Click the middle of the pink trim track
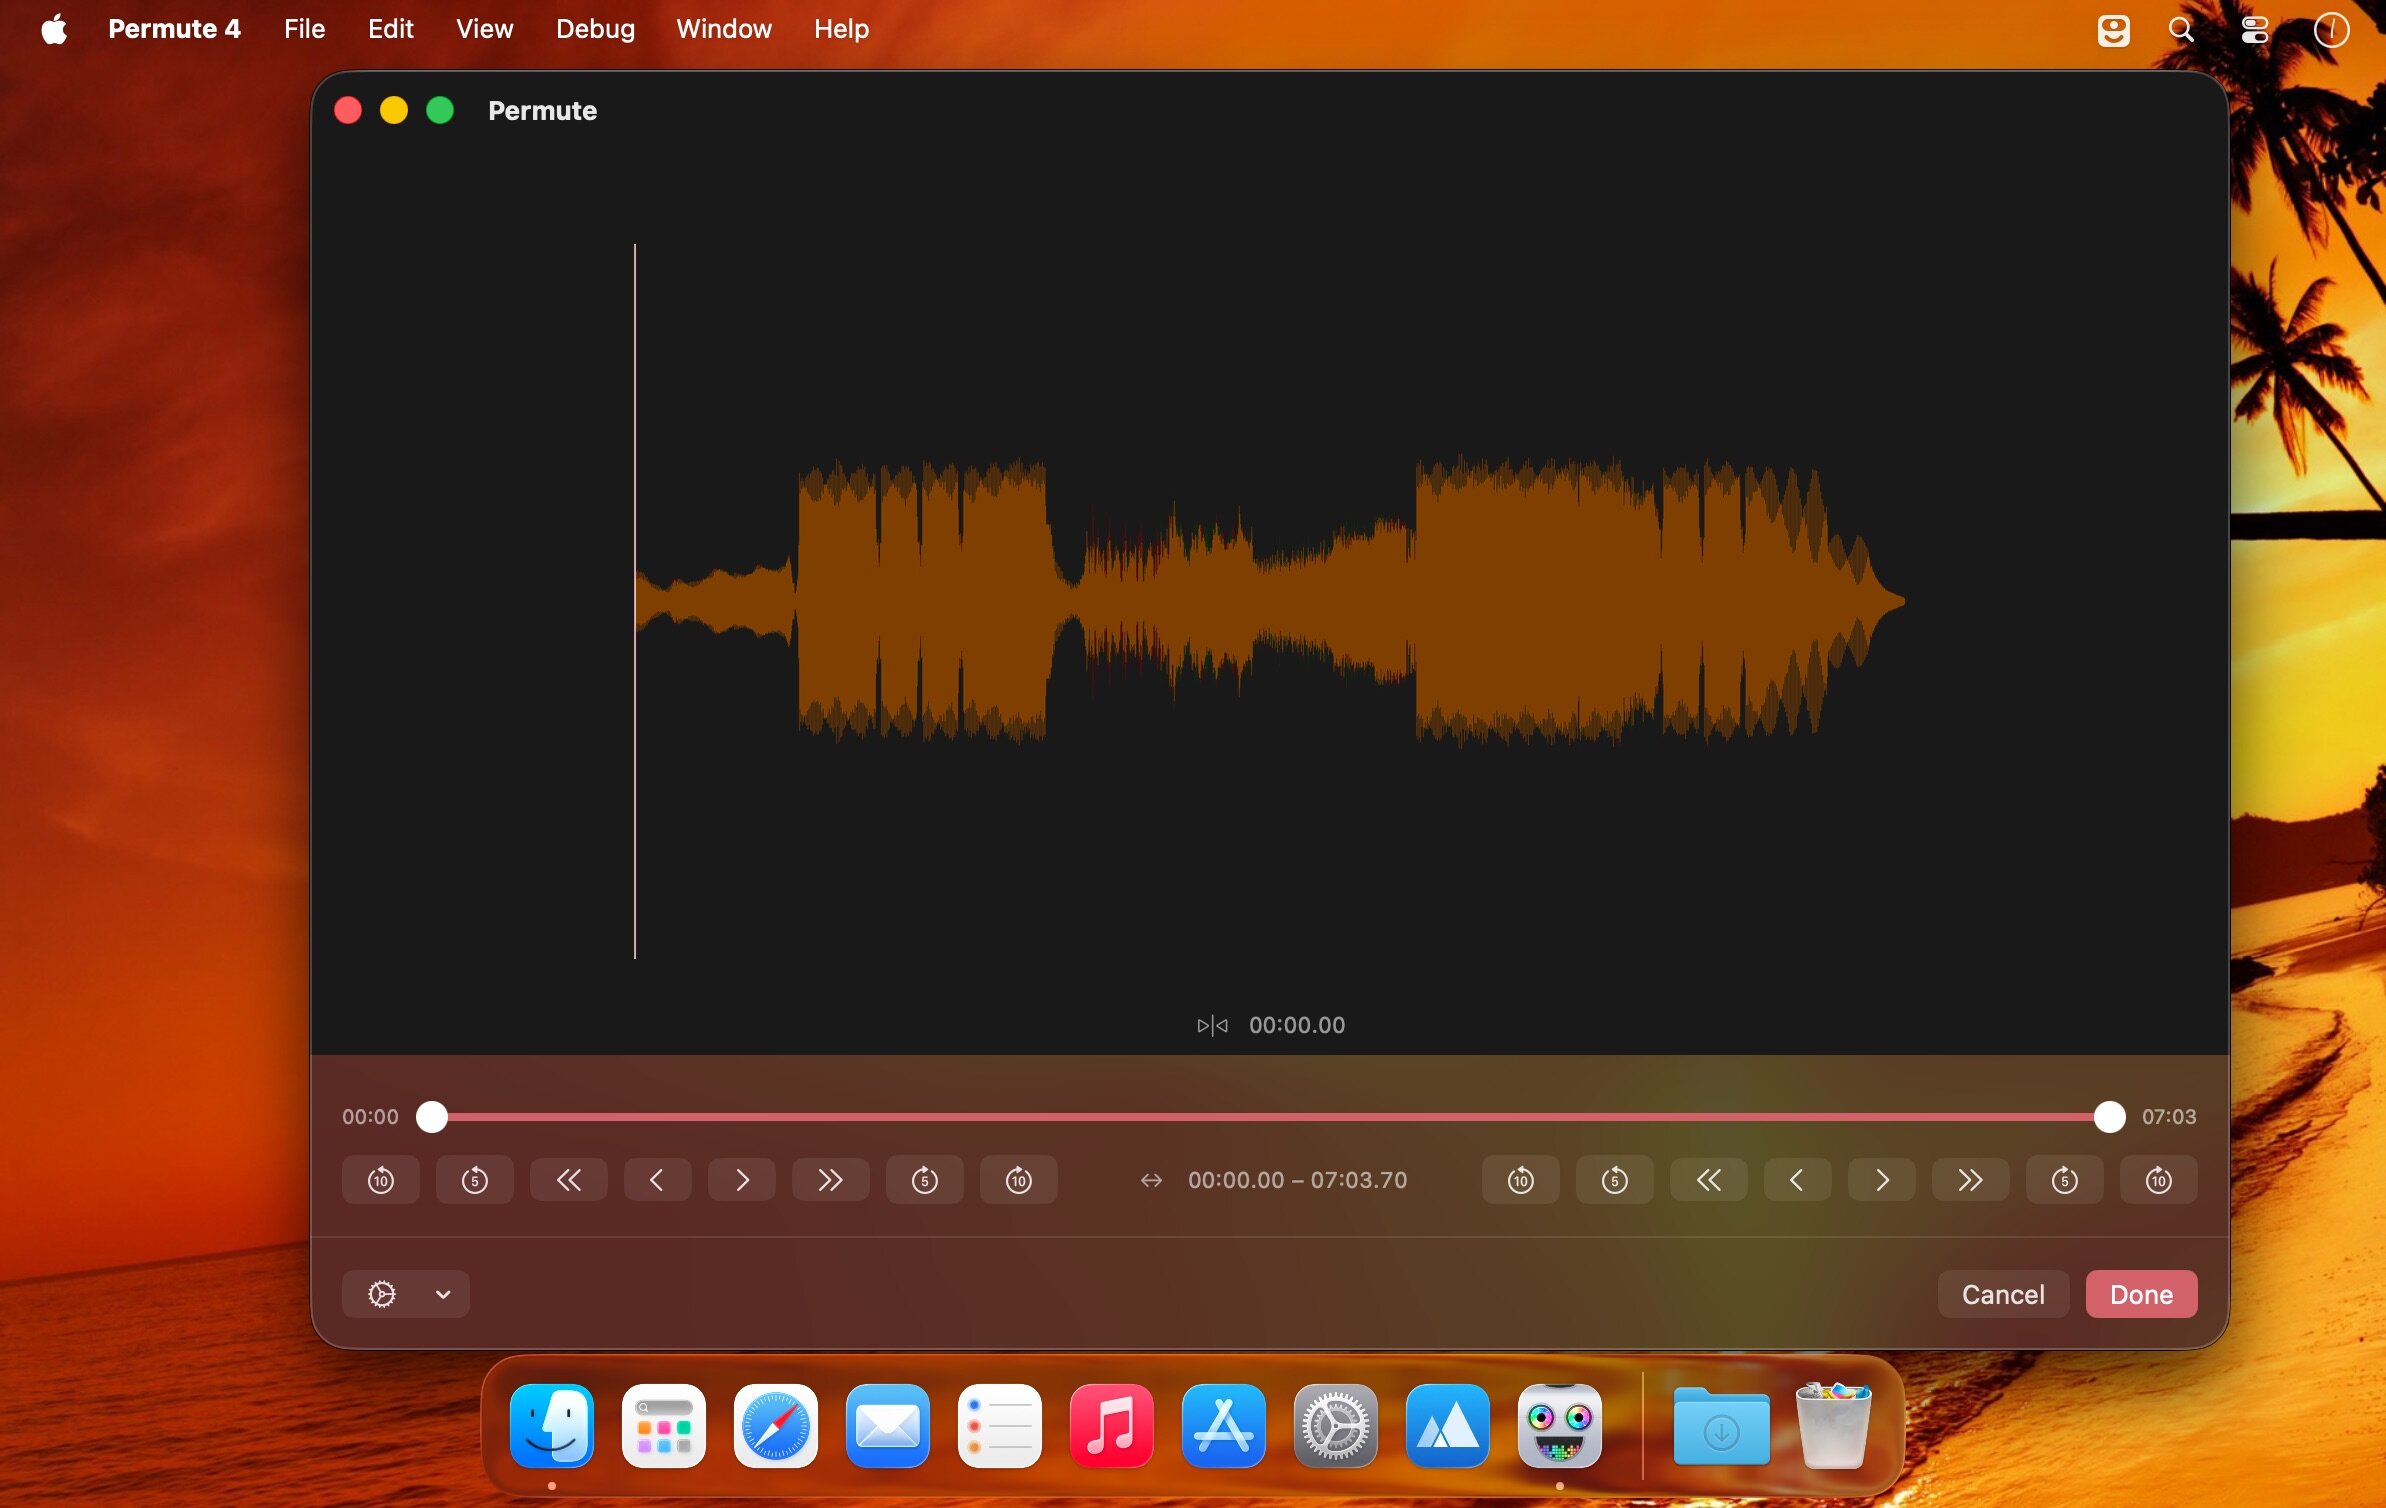 1270,1116
